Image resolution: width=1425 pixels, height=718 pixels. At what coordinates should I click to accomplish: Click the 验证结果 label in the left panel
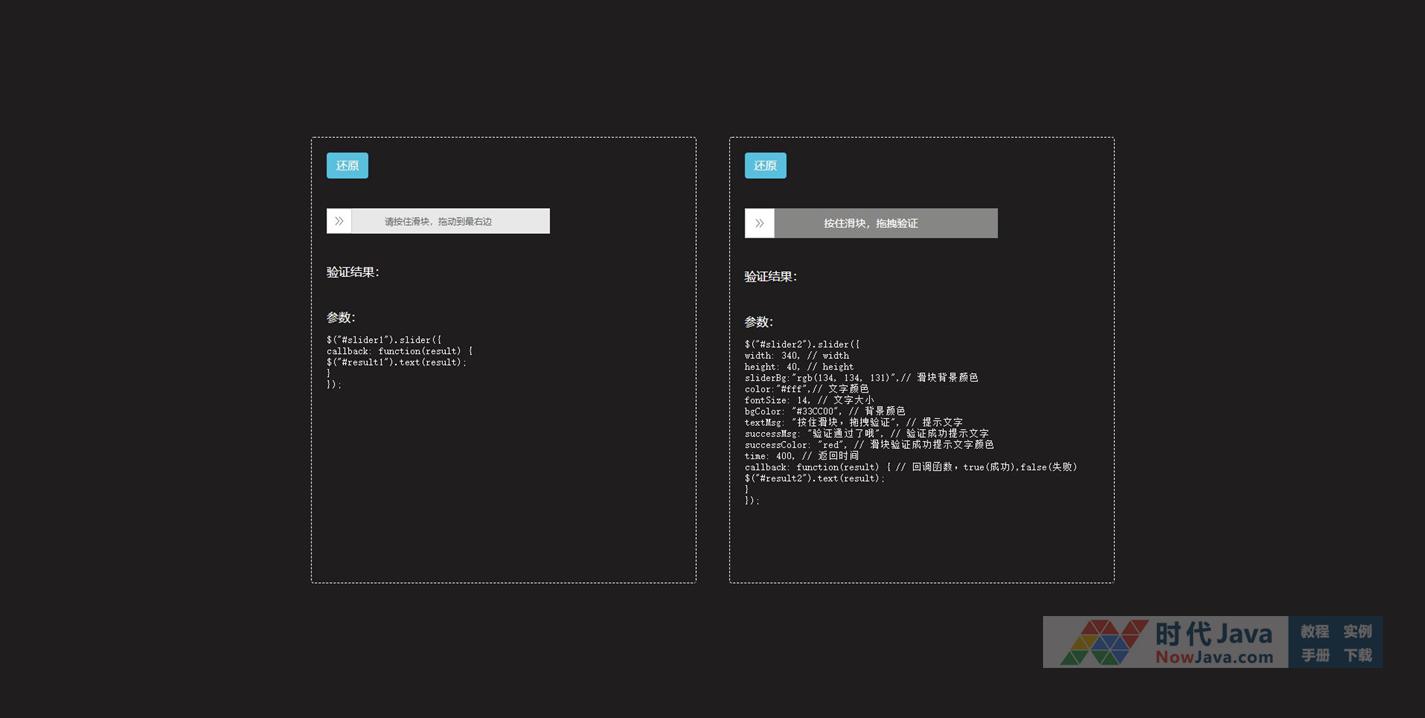(x=352, y=272)
